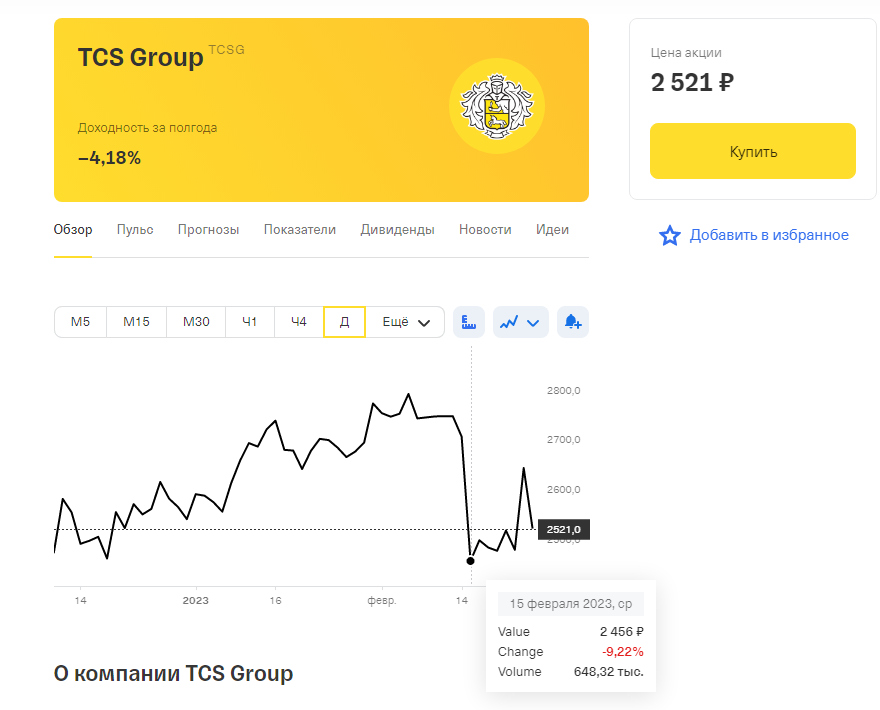Go to the Прогнозы tab
This screenshot has height=710, width=880.
208,230
